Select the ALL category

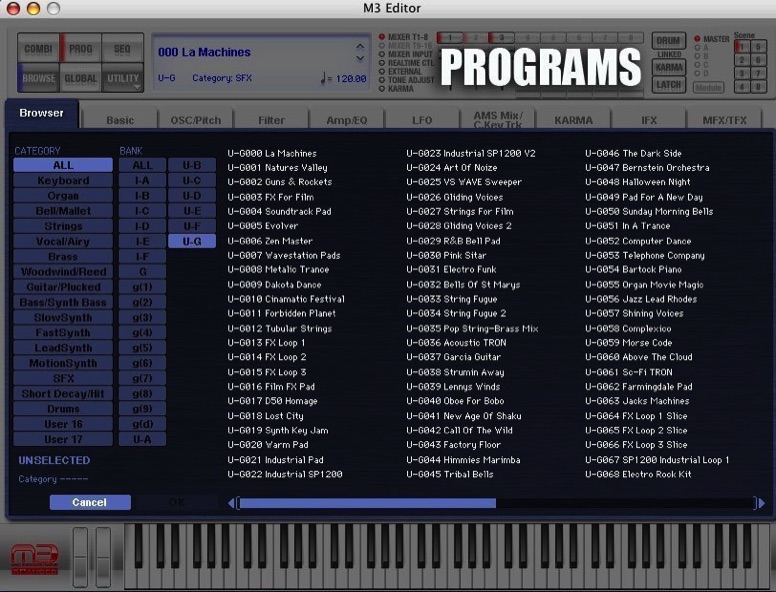click(63, 165)
